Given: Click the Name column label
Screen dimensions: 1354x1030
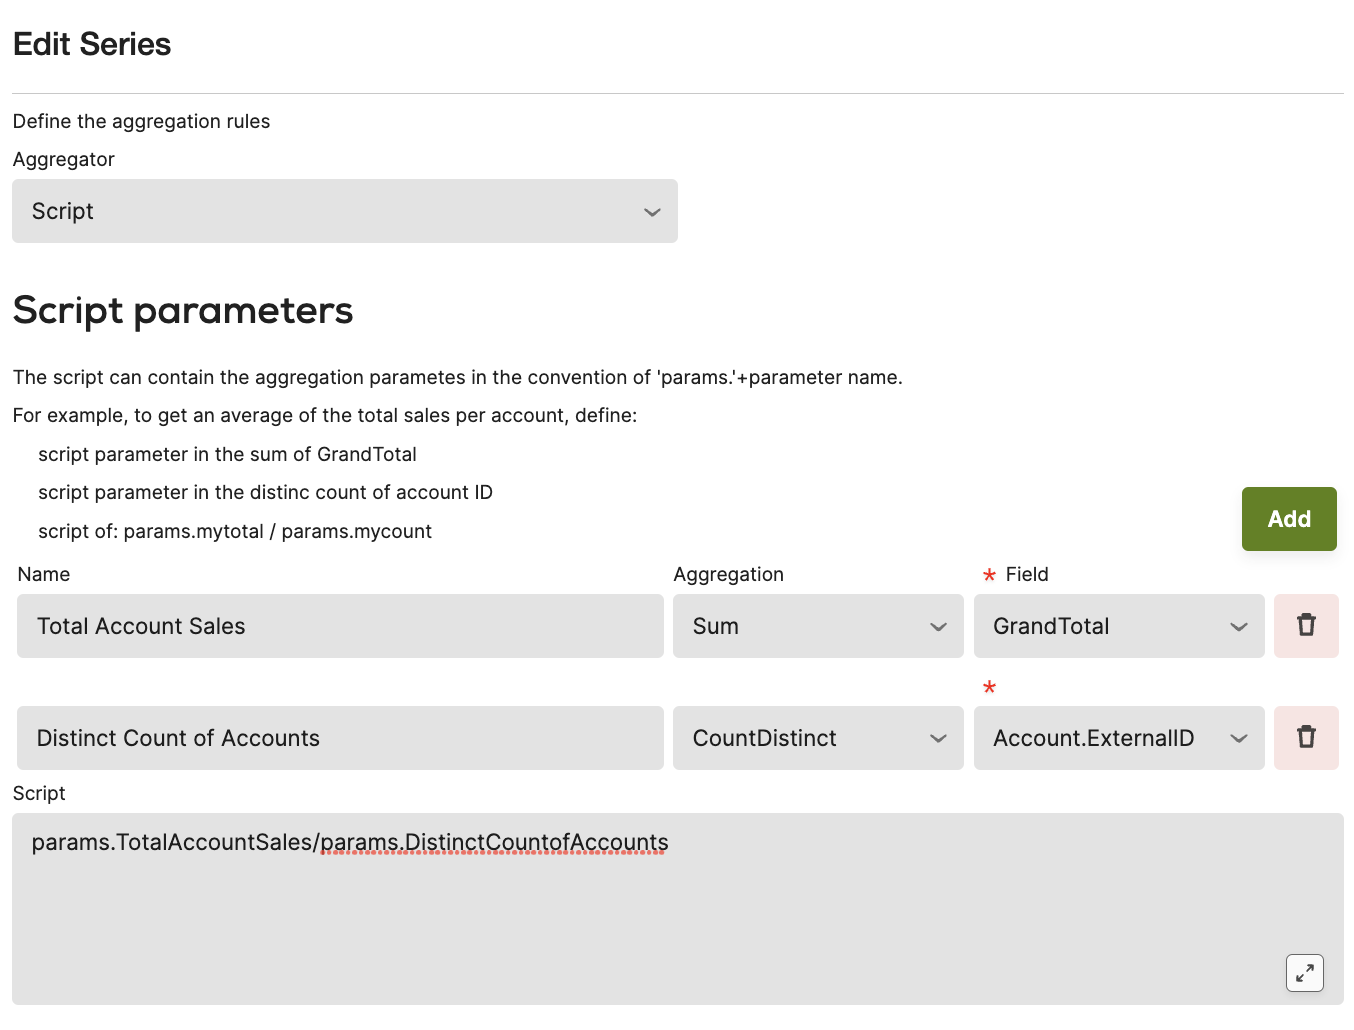Looking at the screenshot, I should (44, 574).
